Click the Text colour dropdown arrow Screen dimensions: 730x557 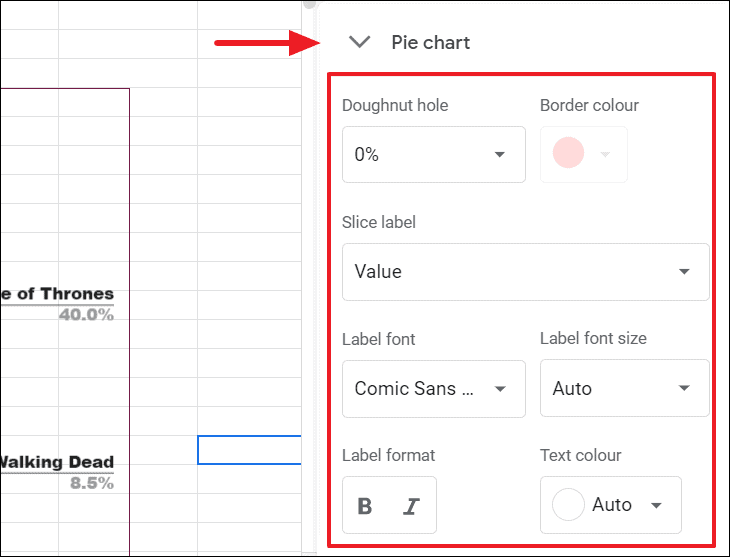click(x=656, y=505)
